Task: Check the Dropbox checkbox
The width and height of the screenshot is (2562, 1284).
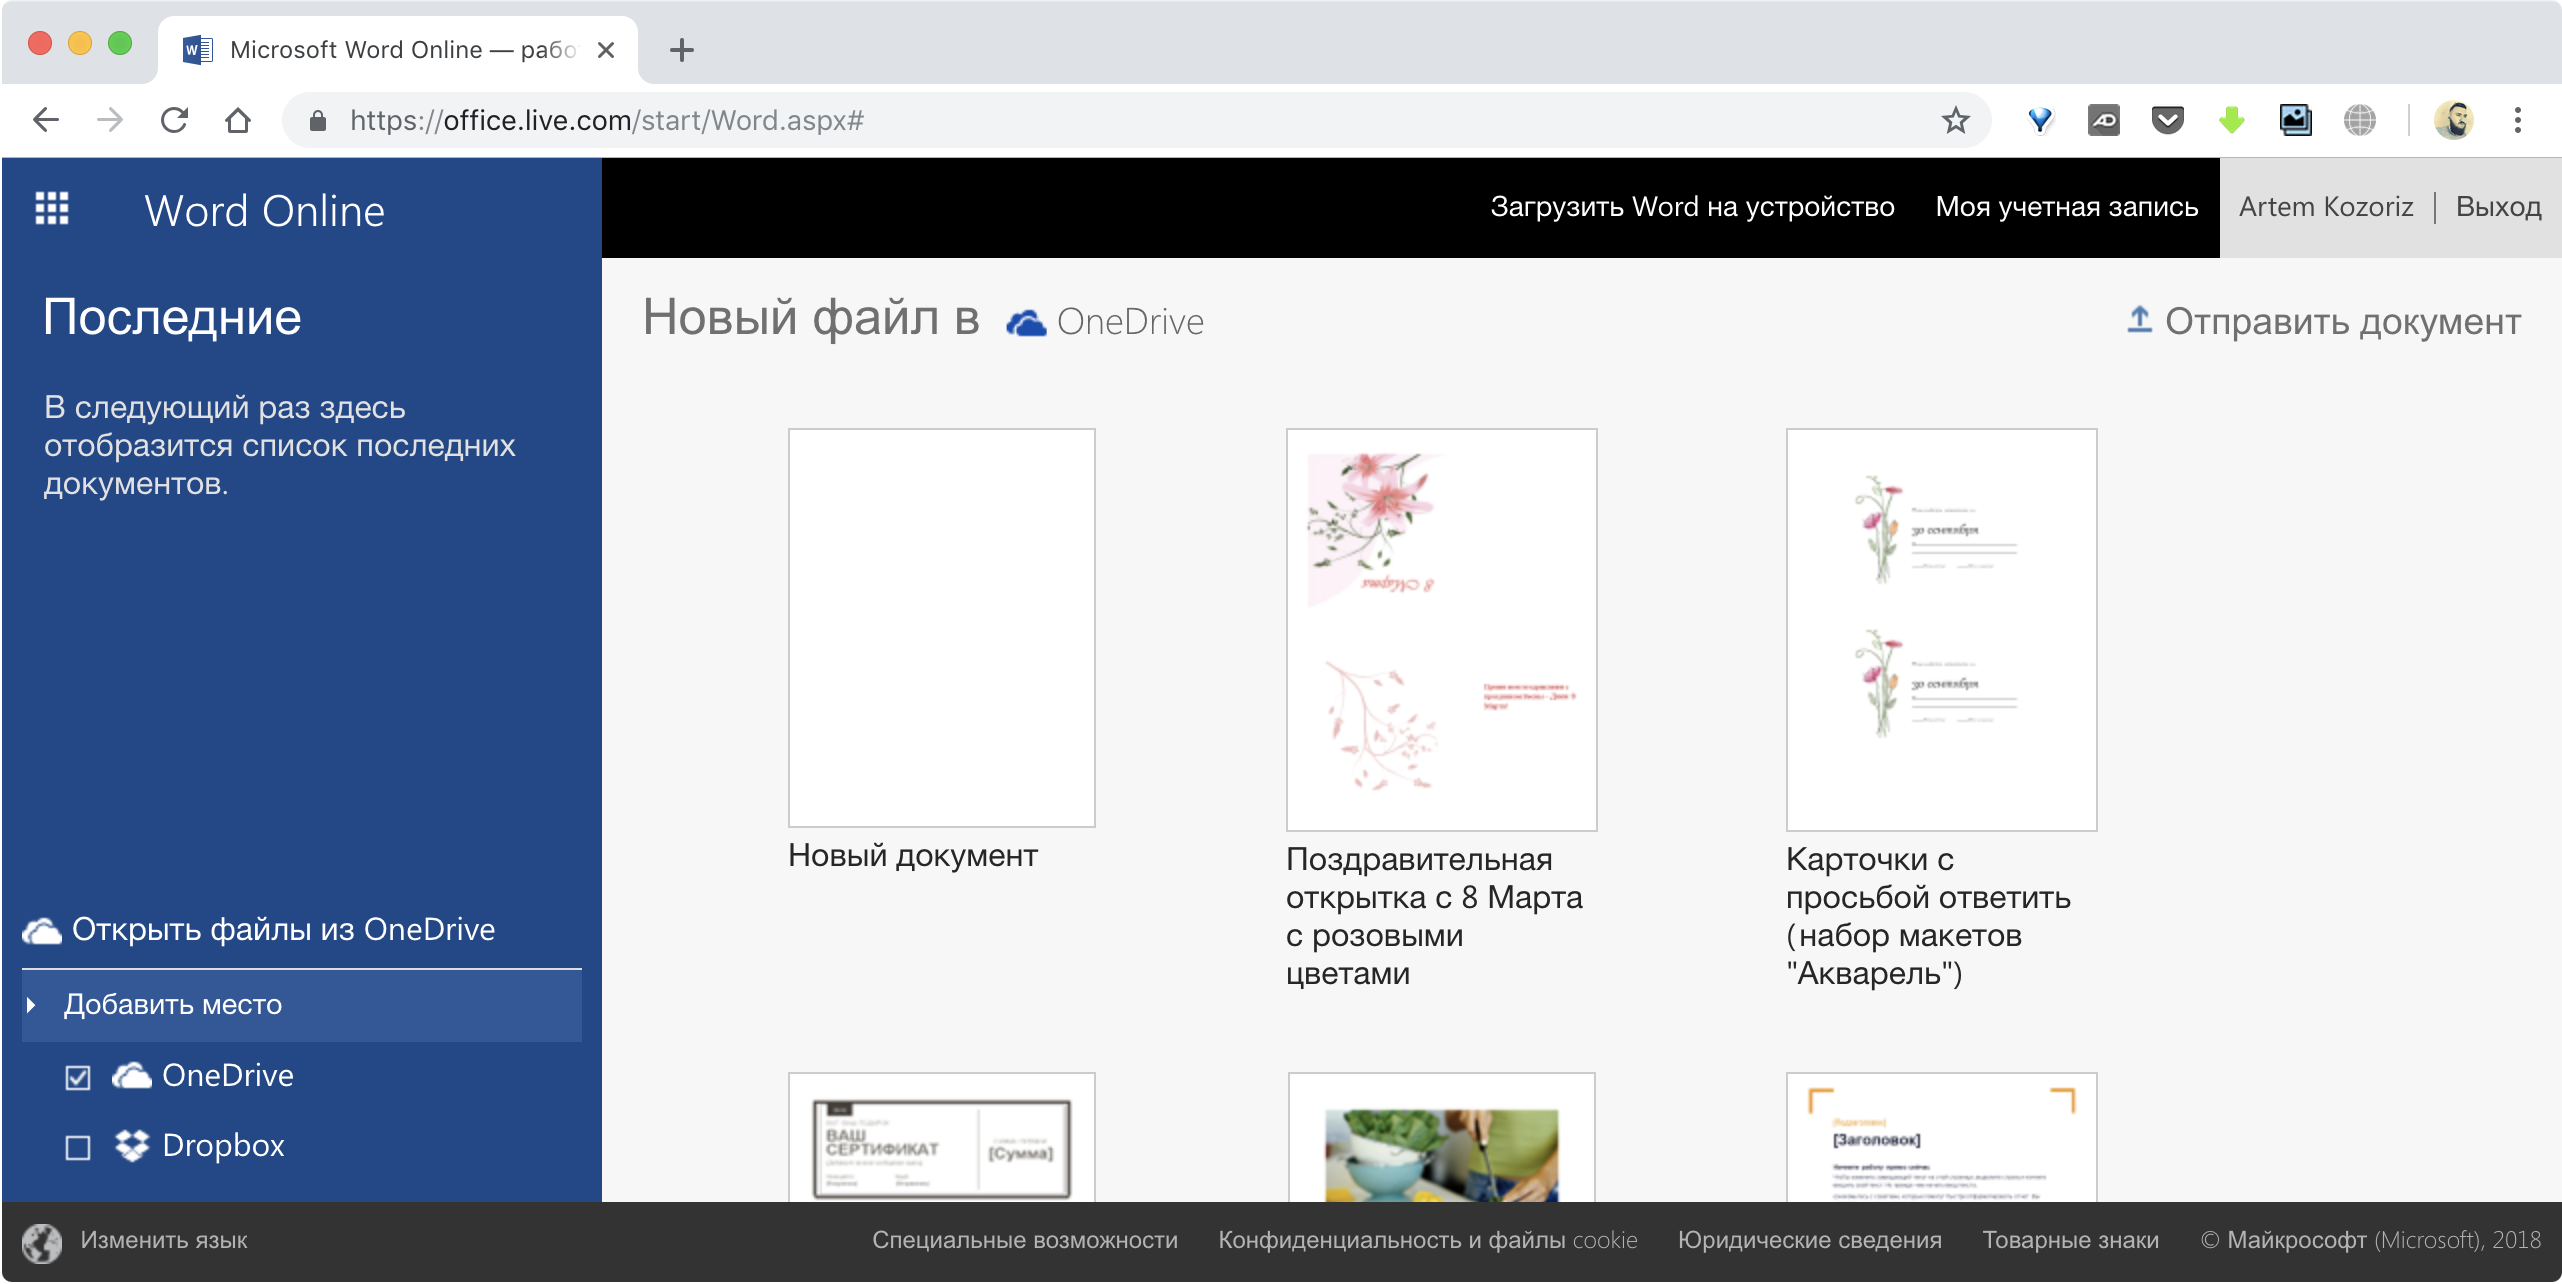Action: [78, 1148]
